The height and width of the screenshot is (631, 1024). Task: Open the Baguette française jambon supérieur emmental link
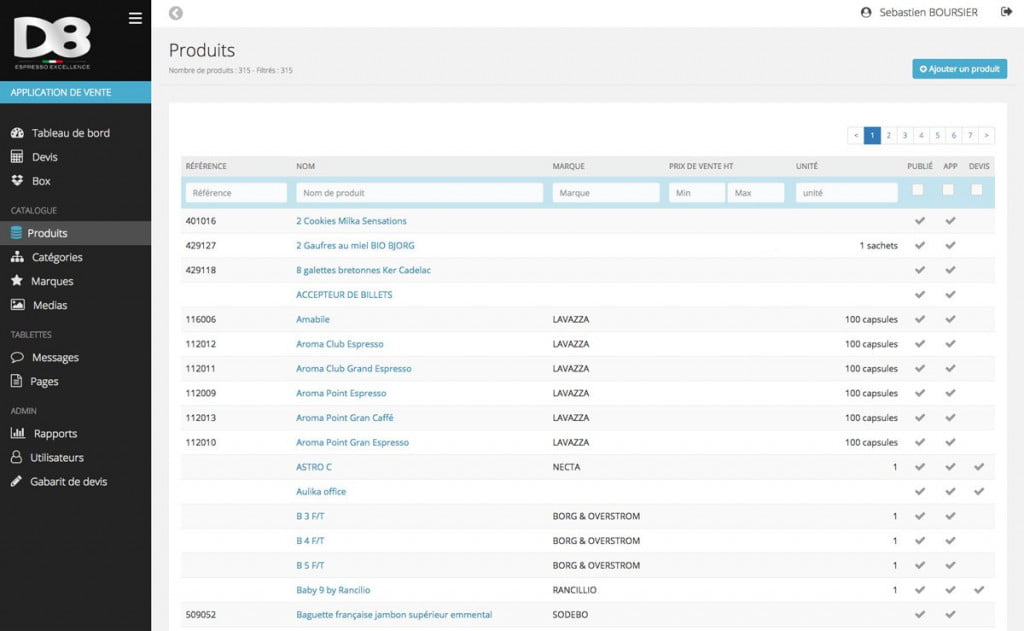coord(394,615)
